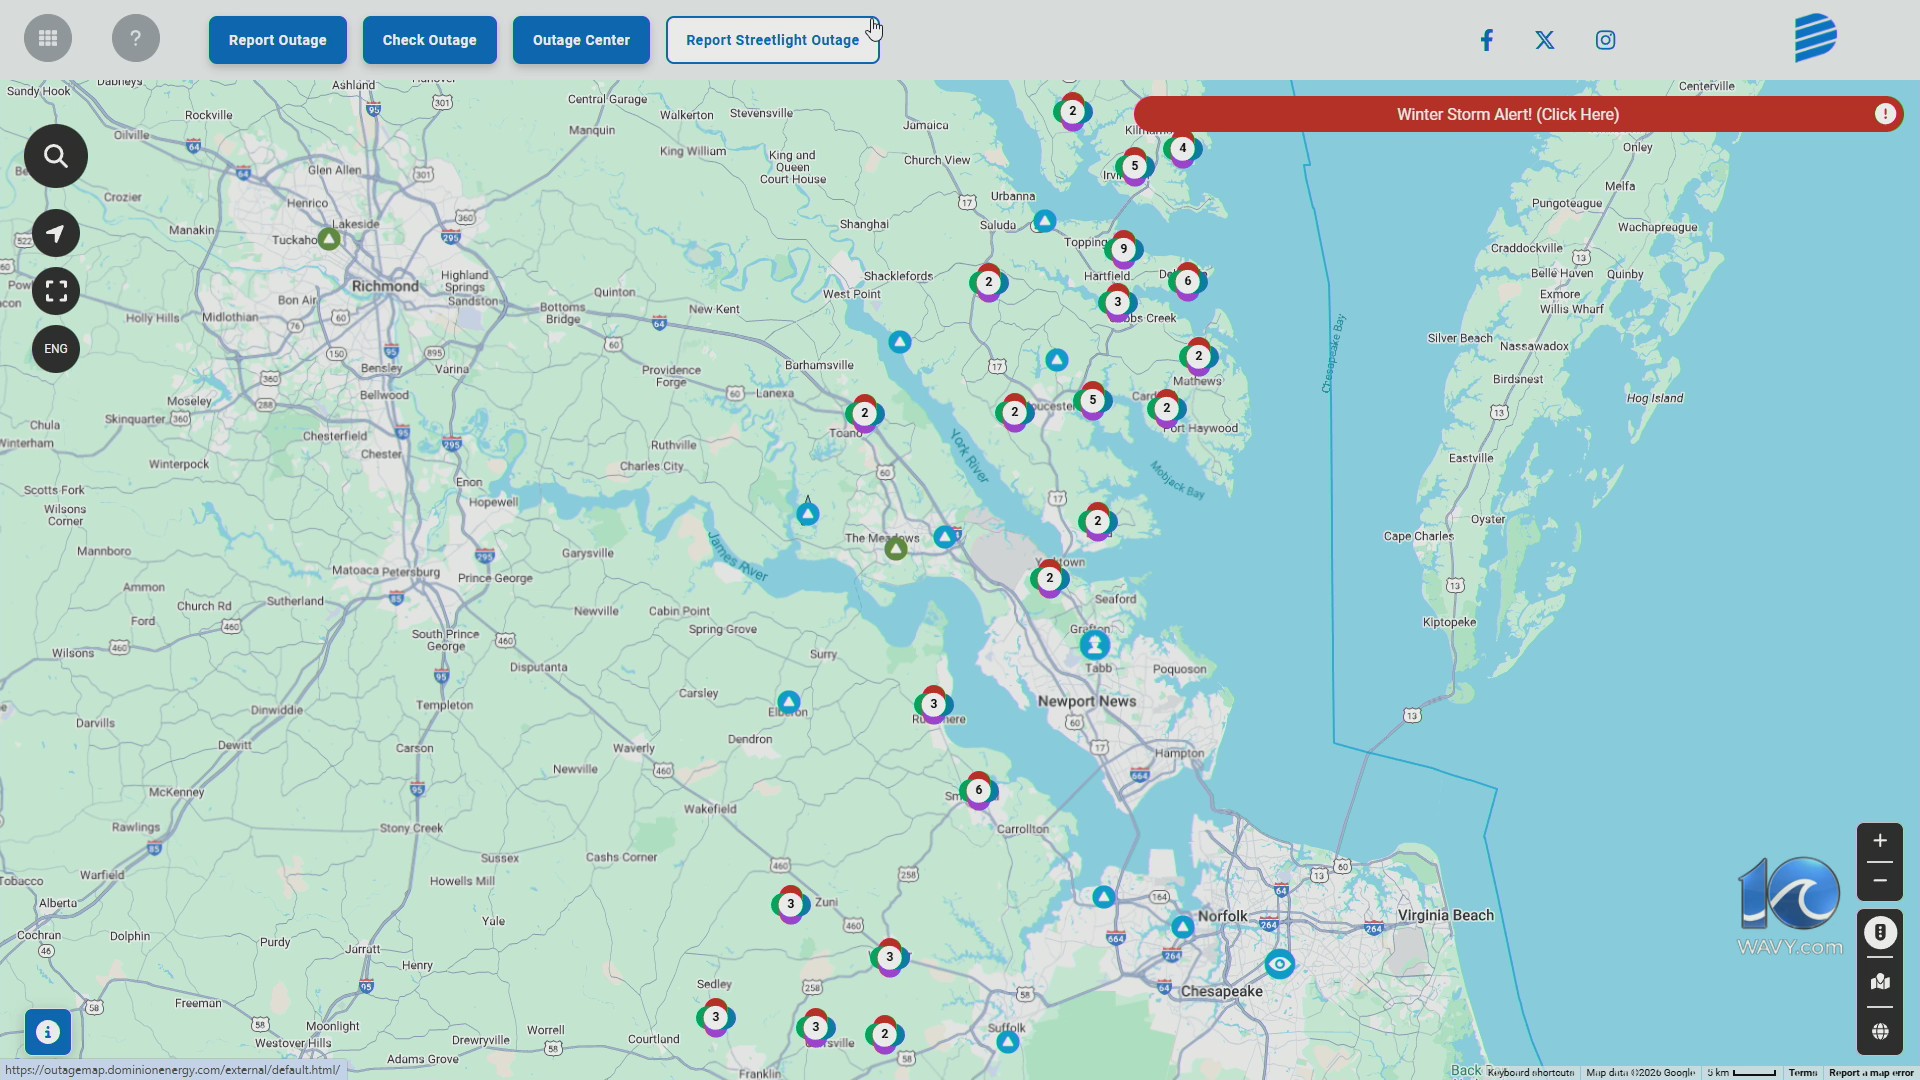The height and width of the screenshot is (1080, 1920).
Task: Click the blue triangle marker at Norfolk
Action: (x=1182, y=927)
